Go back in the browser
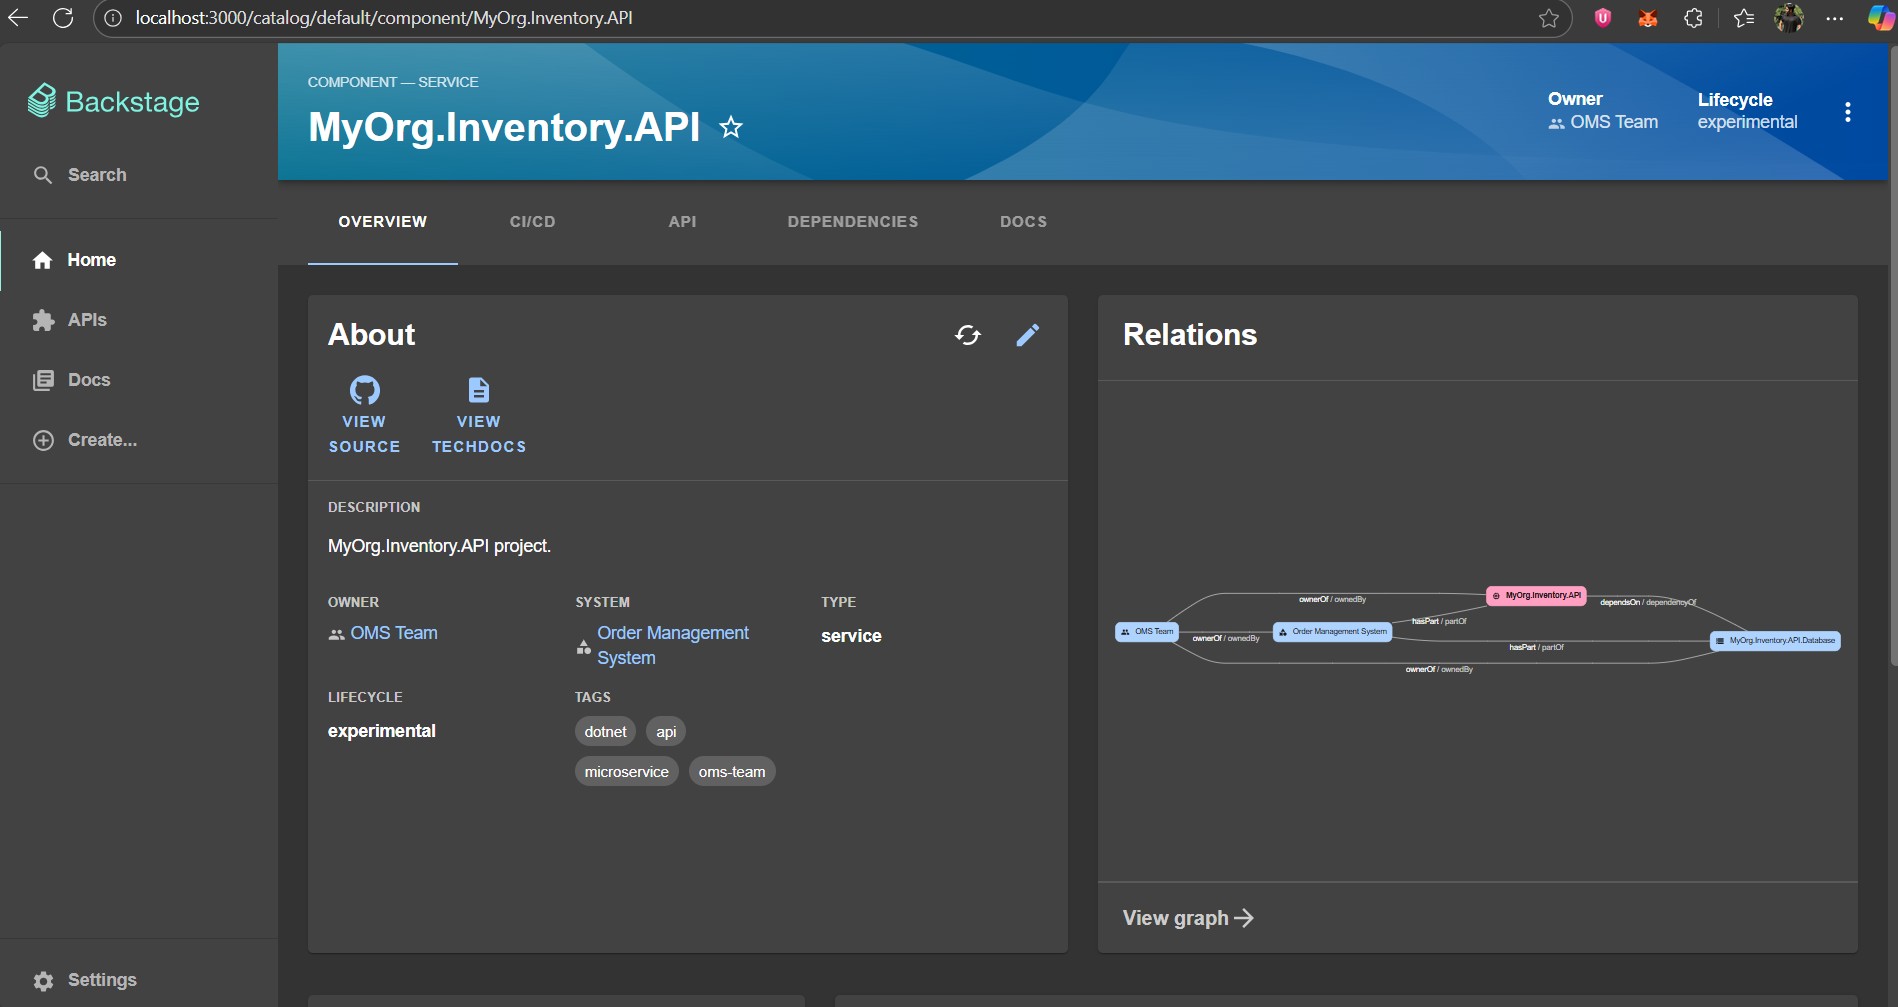Image resolution: width=1898 pixels, height=1007 pixels. [x=18, y=18]
